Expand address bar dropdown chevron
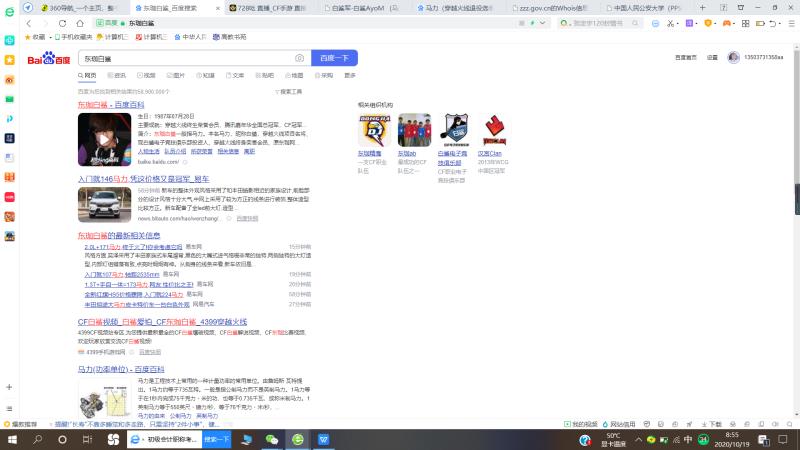 pyautogui.click(x=542, y=23)
